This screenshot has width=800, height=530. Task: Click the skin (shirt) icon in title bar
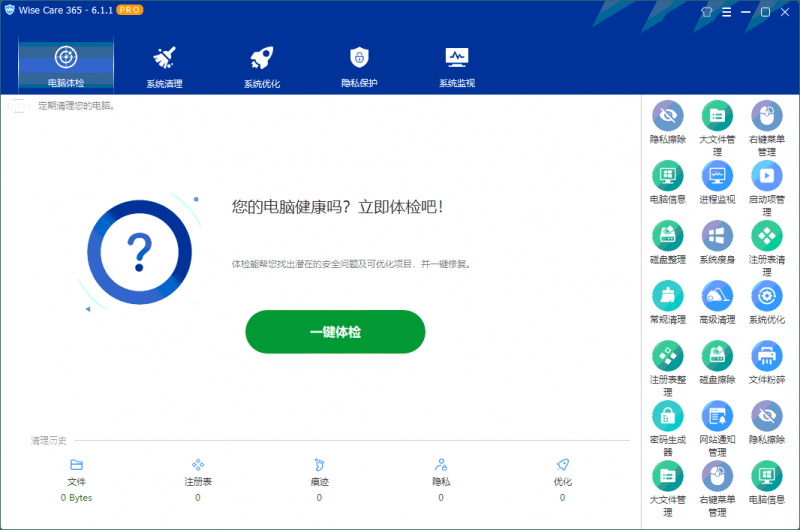[x=707, y=12]
